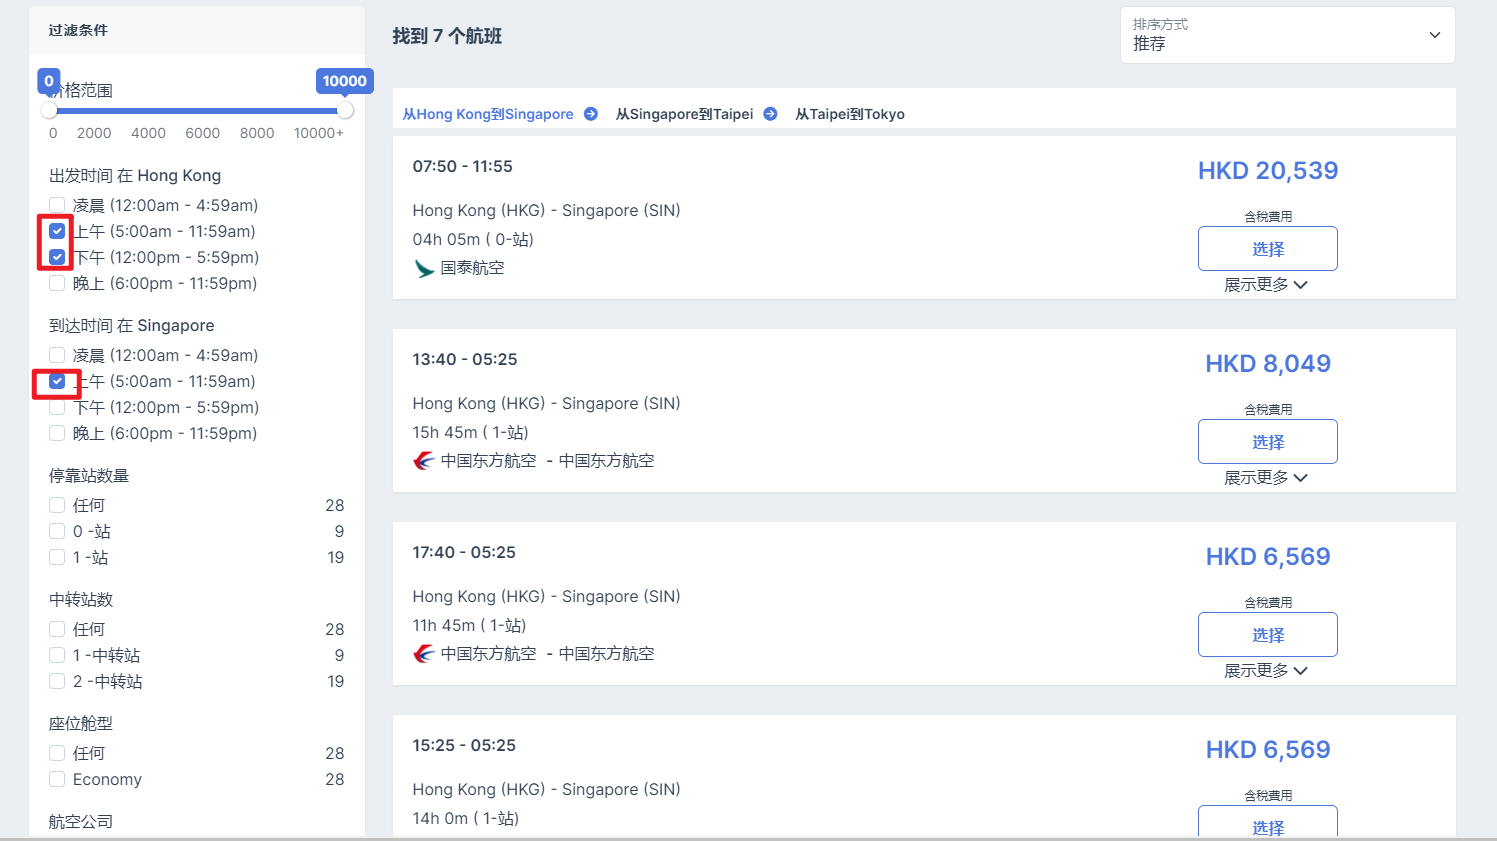Expand 展示更多 for 17:40 flight

[1266, 671]
